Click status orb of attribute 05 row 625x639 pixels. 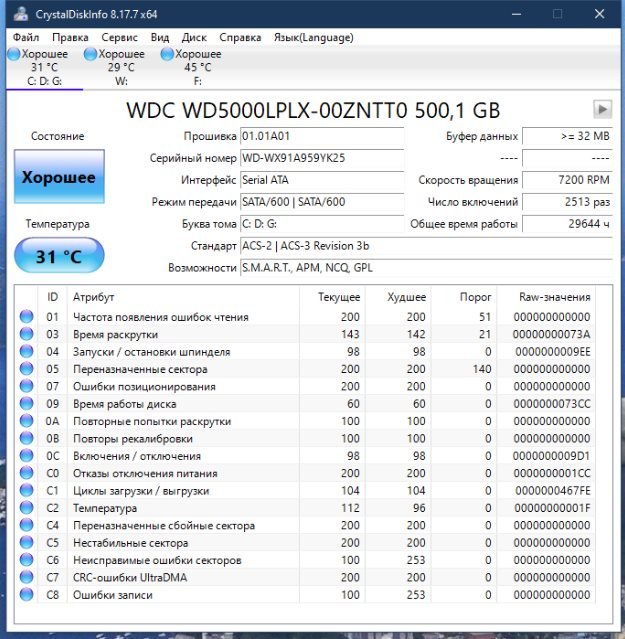(x=26, y=368)
